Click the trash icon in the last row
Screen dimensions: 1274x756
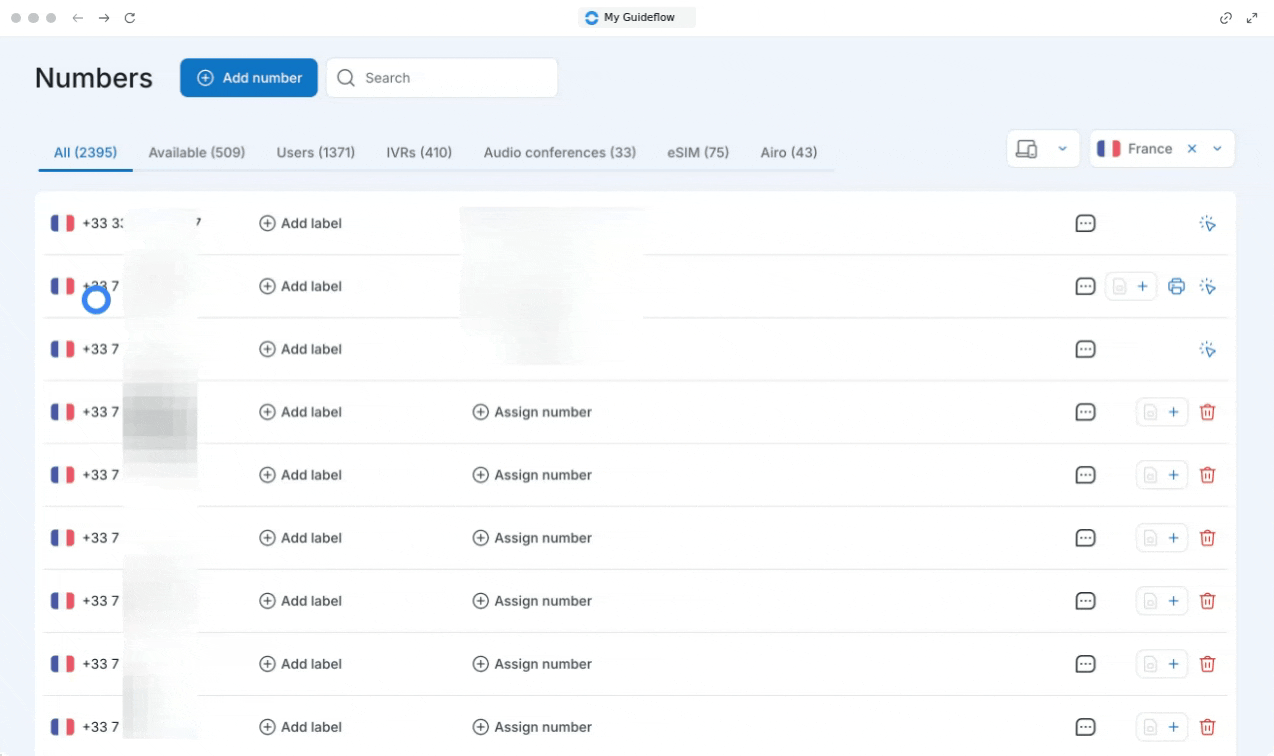click(x=1207, y=727)
